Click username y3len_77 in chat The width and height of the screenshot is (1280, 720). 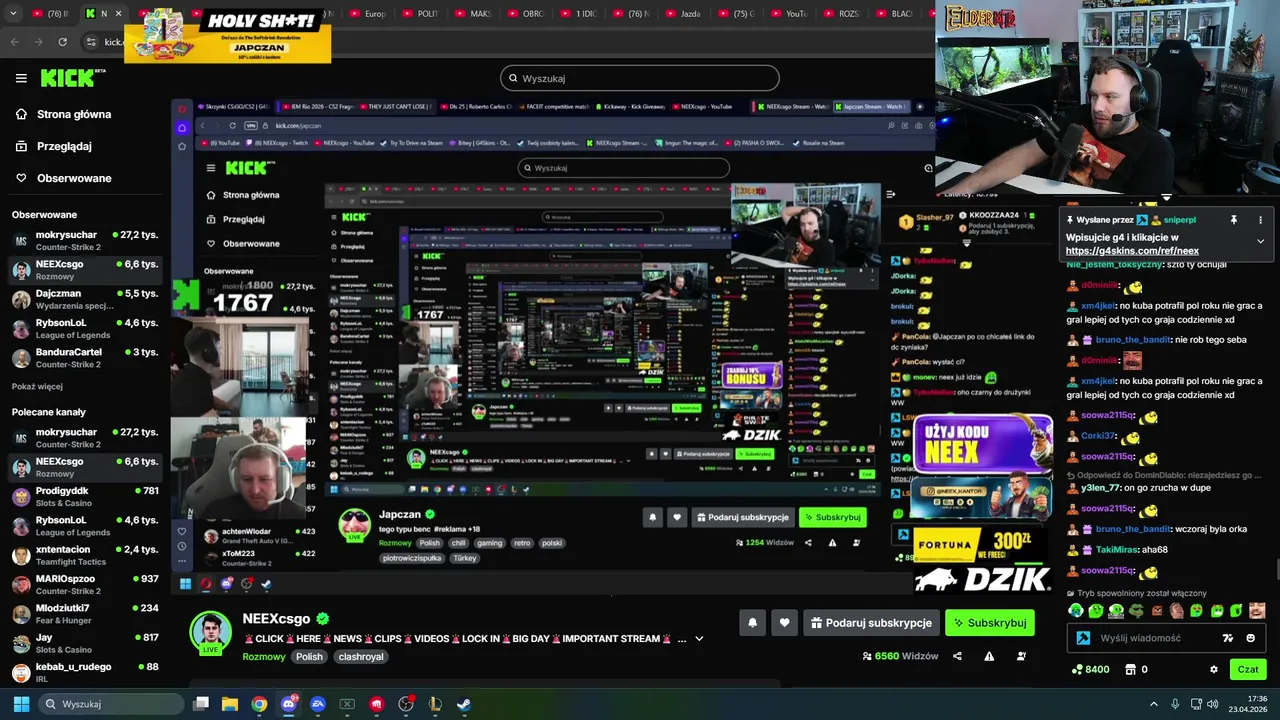click(x=1101, y=488)
